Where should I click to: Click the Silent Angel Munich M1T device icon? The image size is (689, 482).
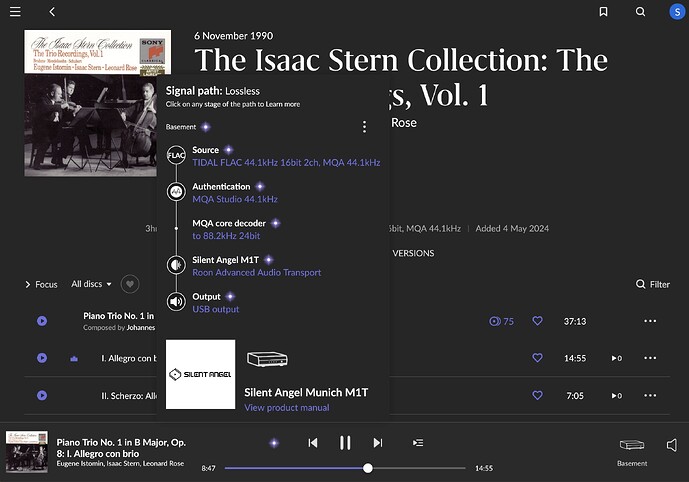click(x=267, y=359)
